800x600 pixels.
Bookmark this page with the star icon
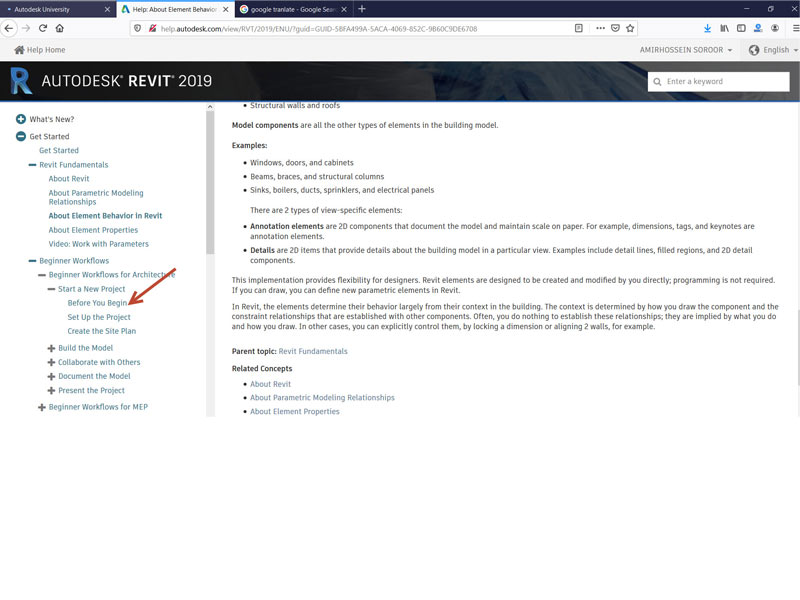[630, 29]
